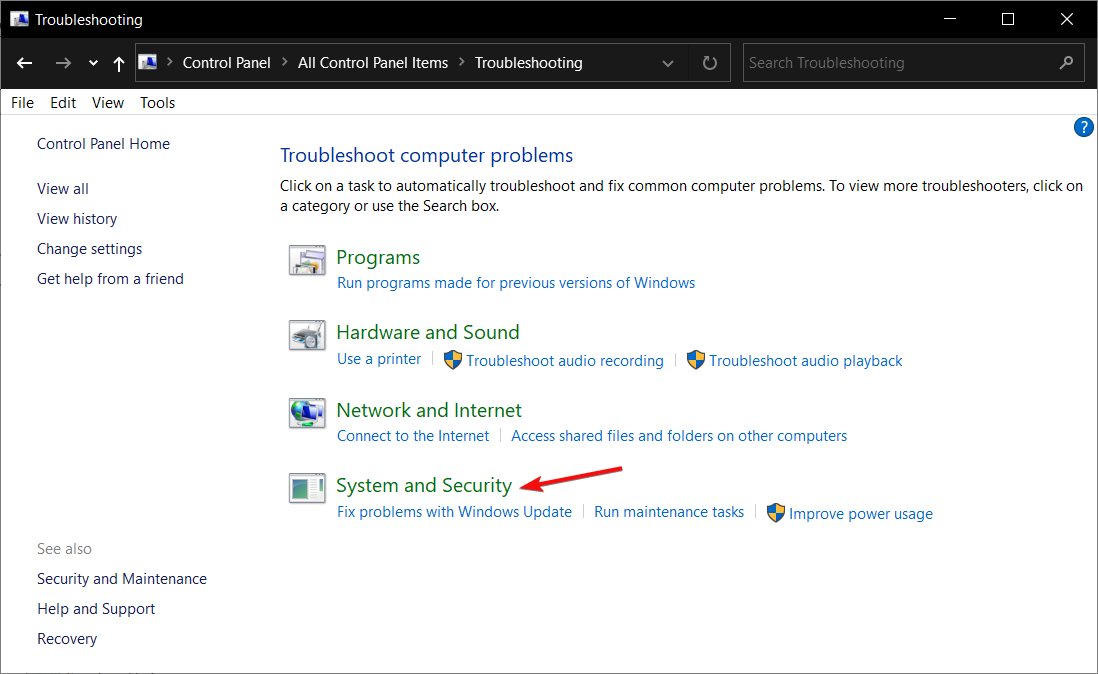This screenshot has width=1098, height=674.
Task: Focus the Search Troubleshooting field
Action: point(913,63)
